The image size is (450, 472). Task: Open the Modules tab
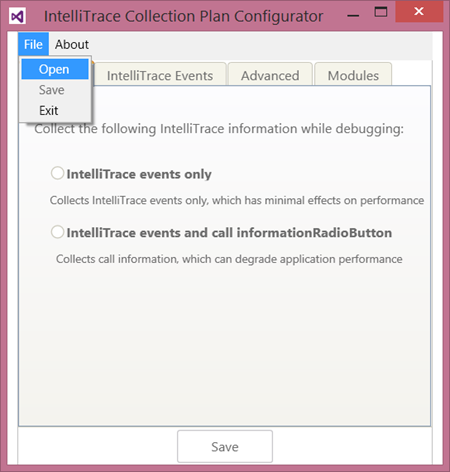point(353,75)
